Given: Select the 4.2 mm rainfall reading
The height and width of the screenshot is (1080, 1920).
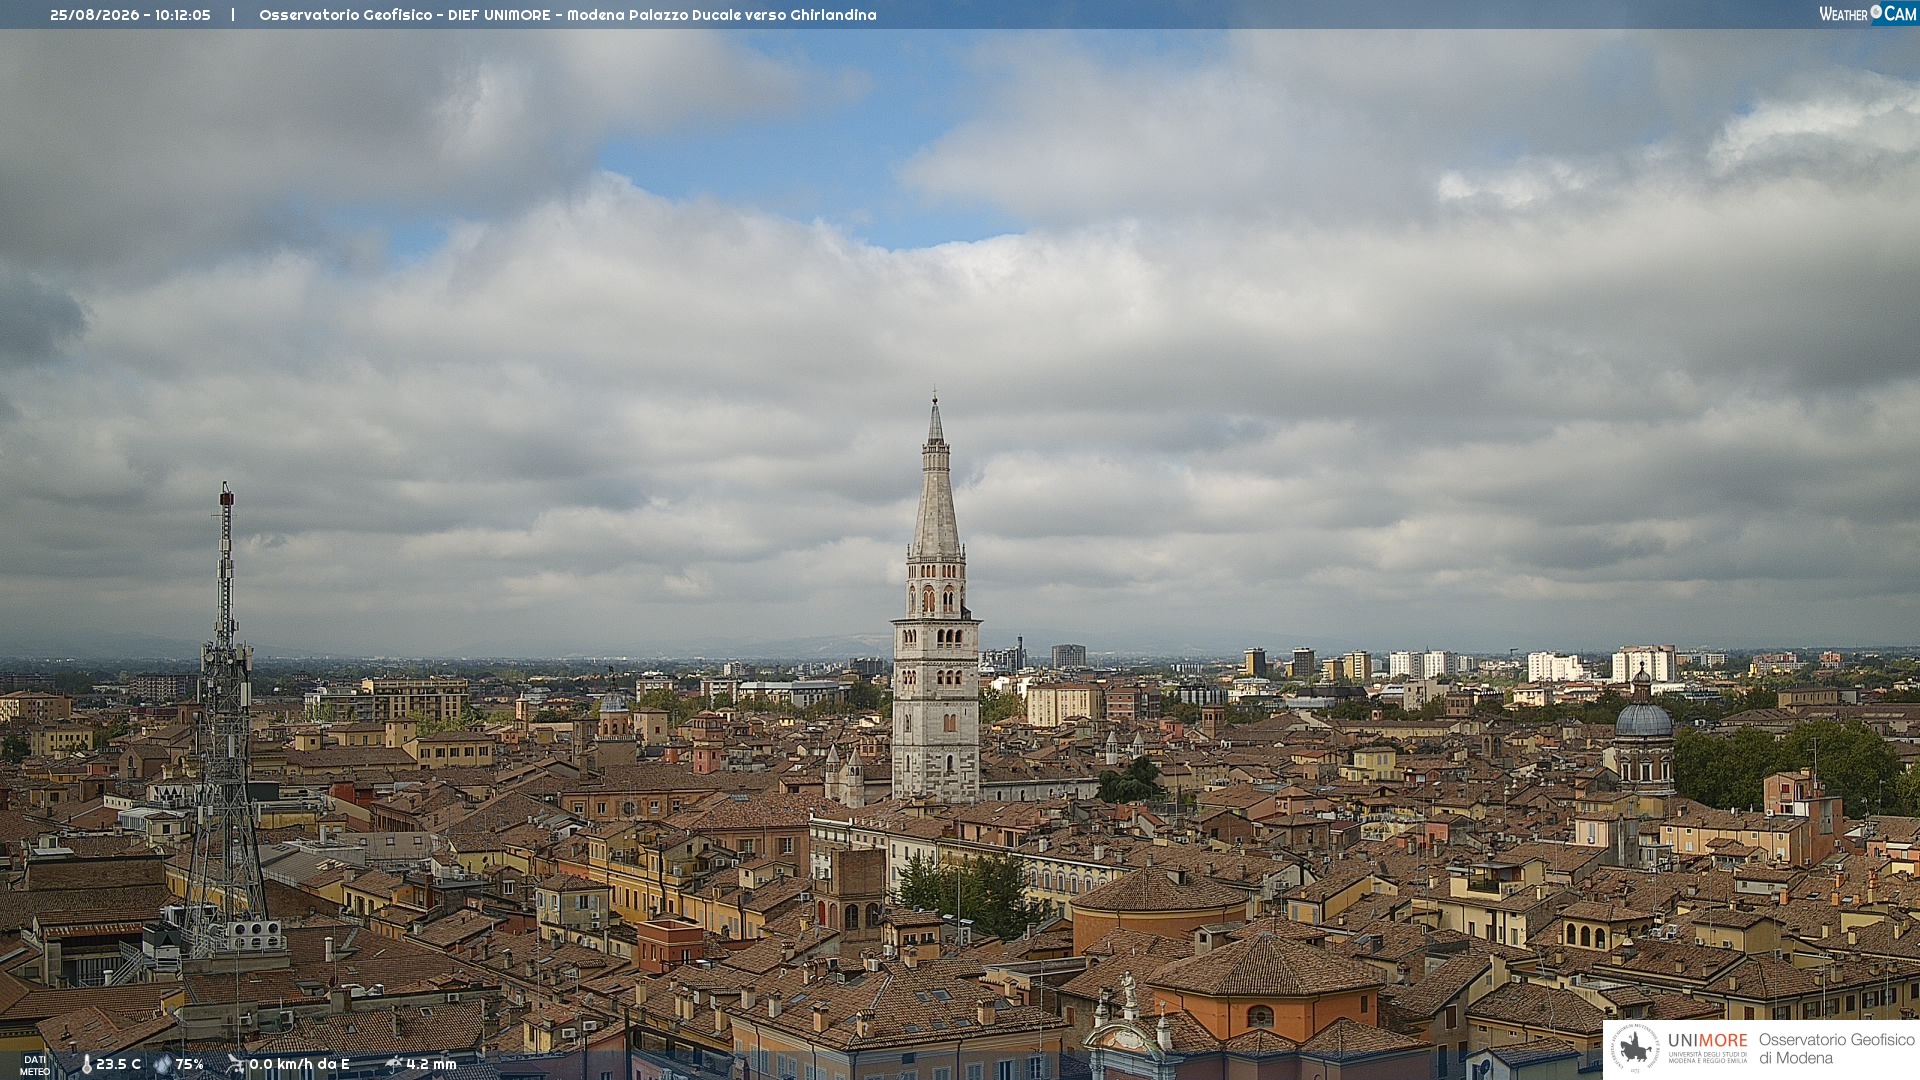Looking at the screenshot, I should pos(431,1064).
